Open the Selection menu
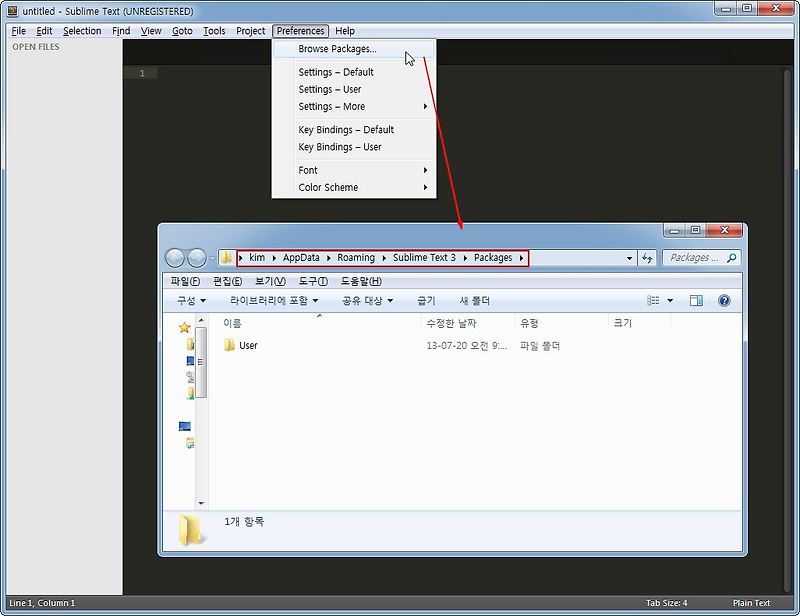This screenshot has height=616, width=800. click(x=82, y=31)
